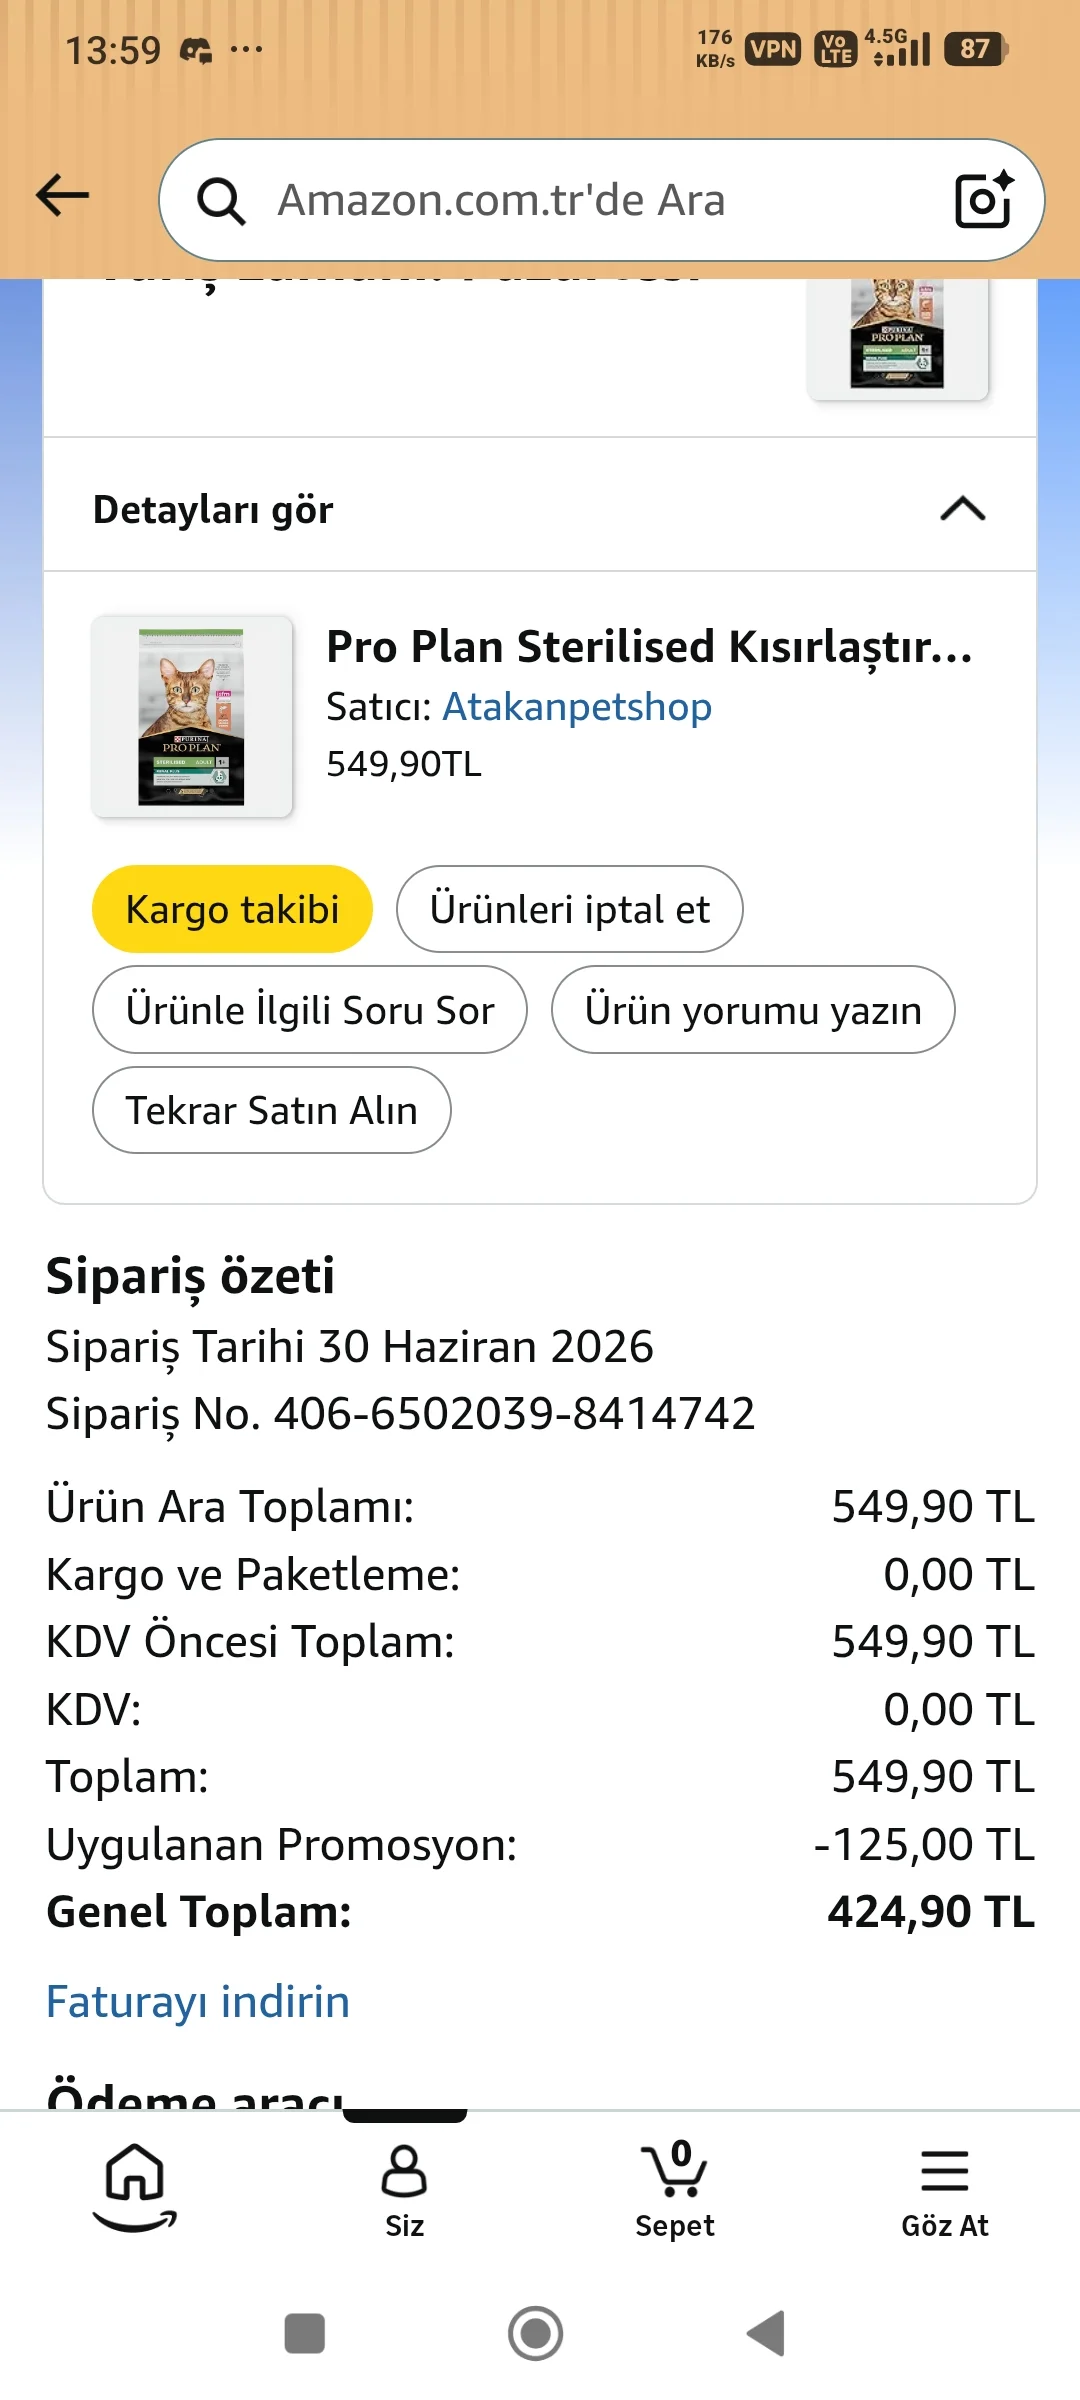Open the Sepet cart icon
The width and height of the screenshot is (1080, 2400).
(675, 2188)
